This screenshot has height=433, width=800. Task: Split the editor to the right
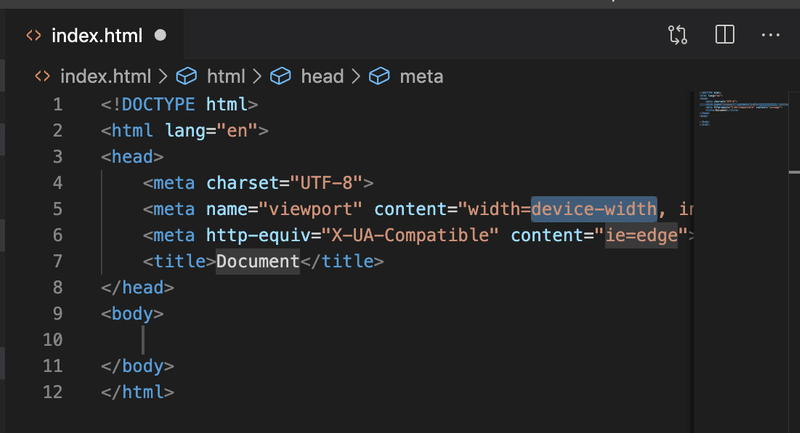725,35
